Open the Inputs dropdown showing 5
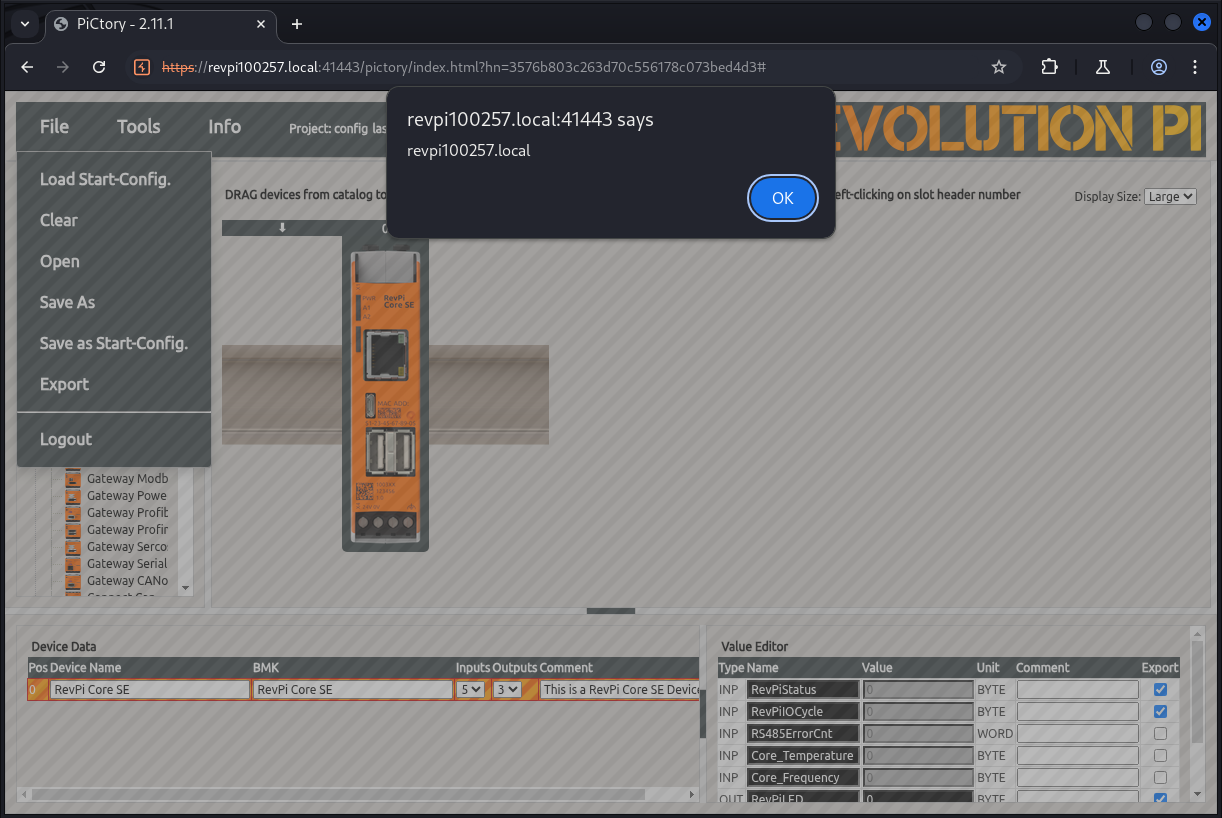 [470, 689]
